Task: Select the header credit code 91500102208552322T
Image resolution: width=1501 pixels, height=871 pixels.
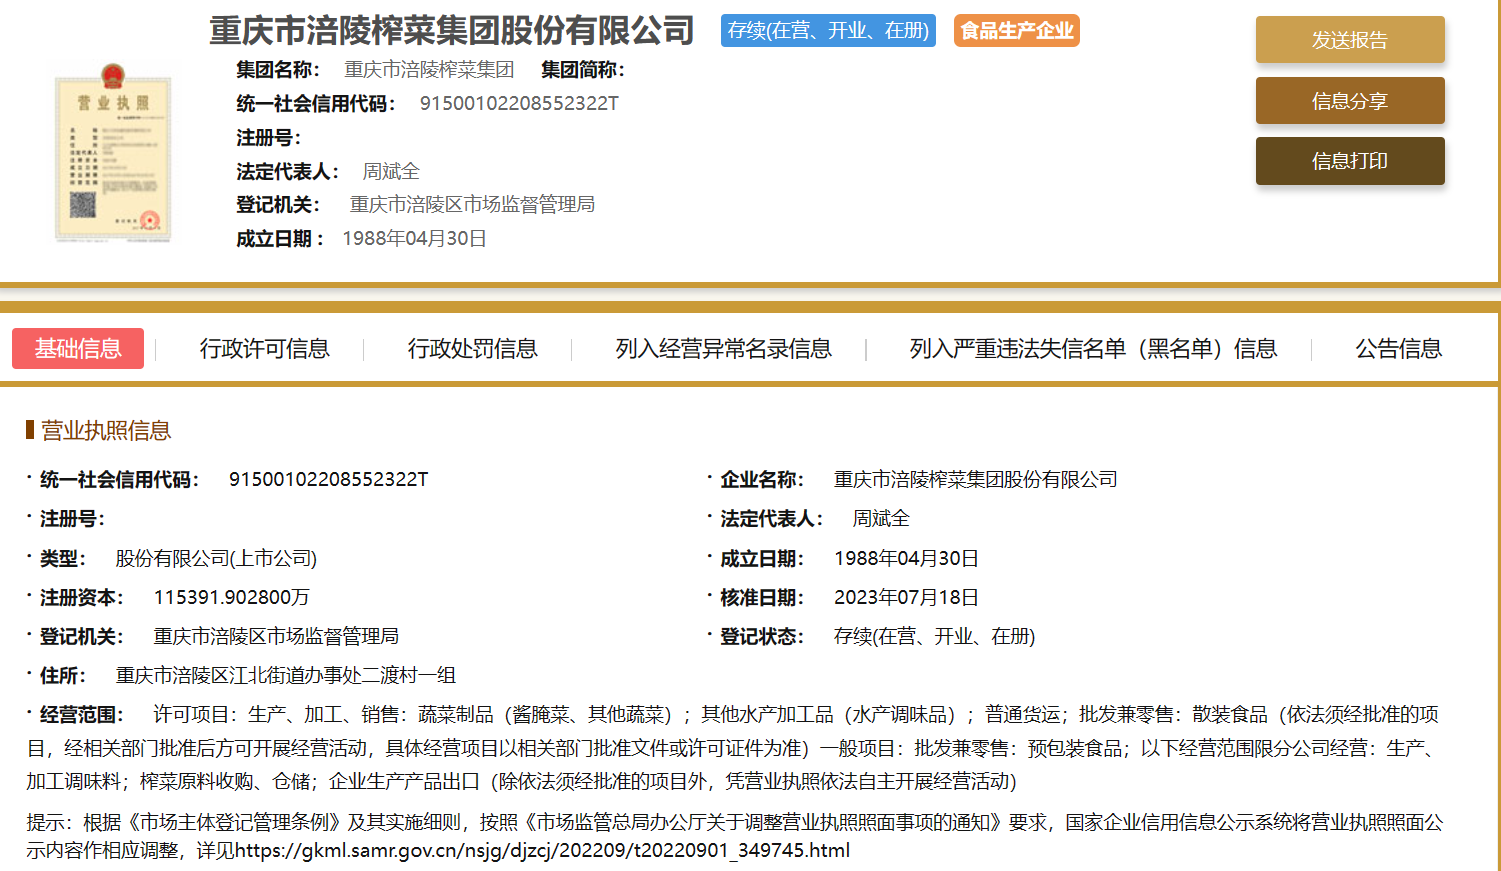Action: click(x=519, y=104)
